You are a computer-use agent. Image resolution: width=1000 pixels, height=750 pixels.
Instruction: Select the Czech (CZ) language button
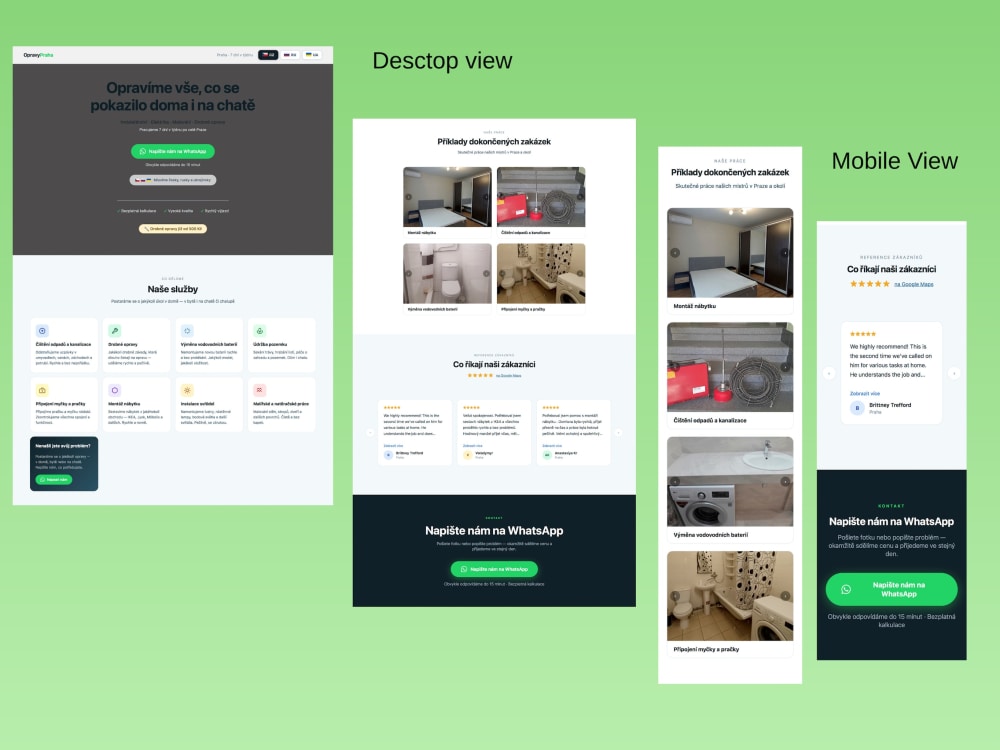(x=268, y=55)
